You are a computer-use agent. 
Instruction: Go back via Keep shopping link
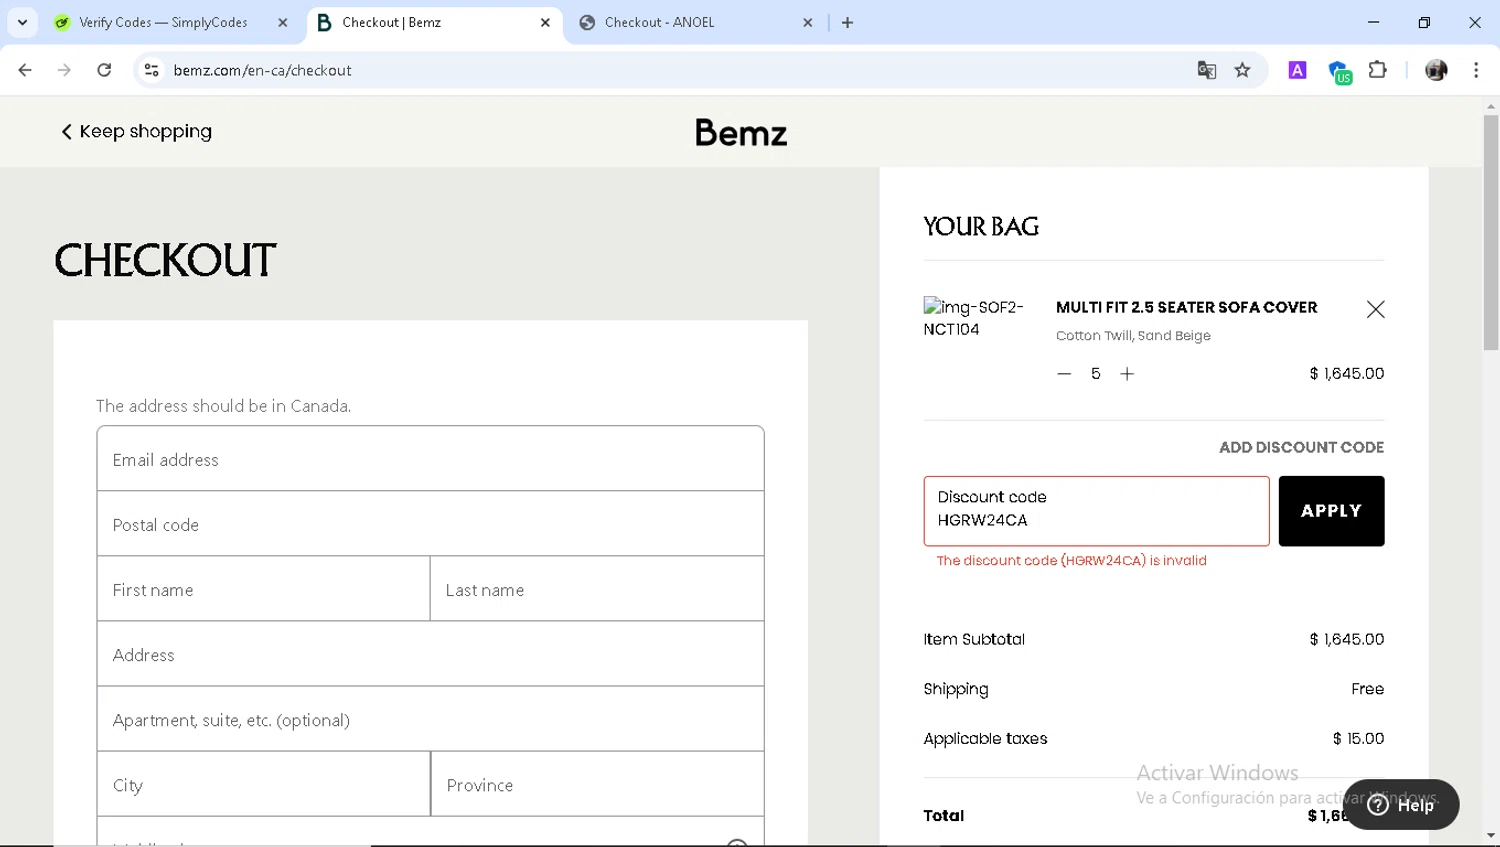(x=136, y=131)
